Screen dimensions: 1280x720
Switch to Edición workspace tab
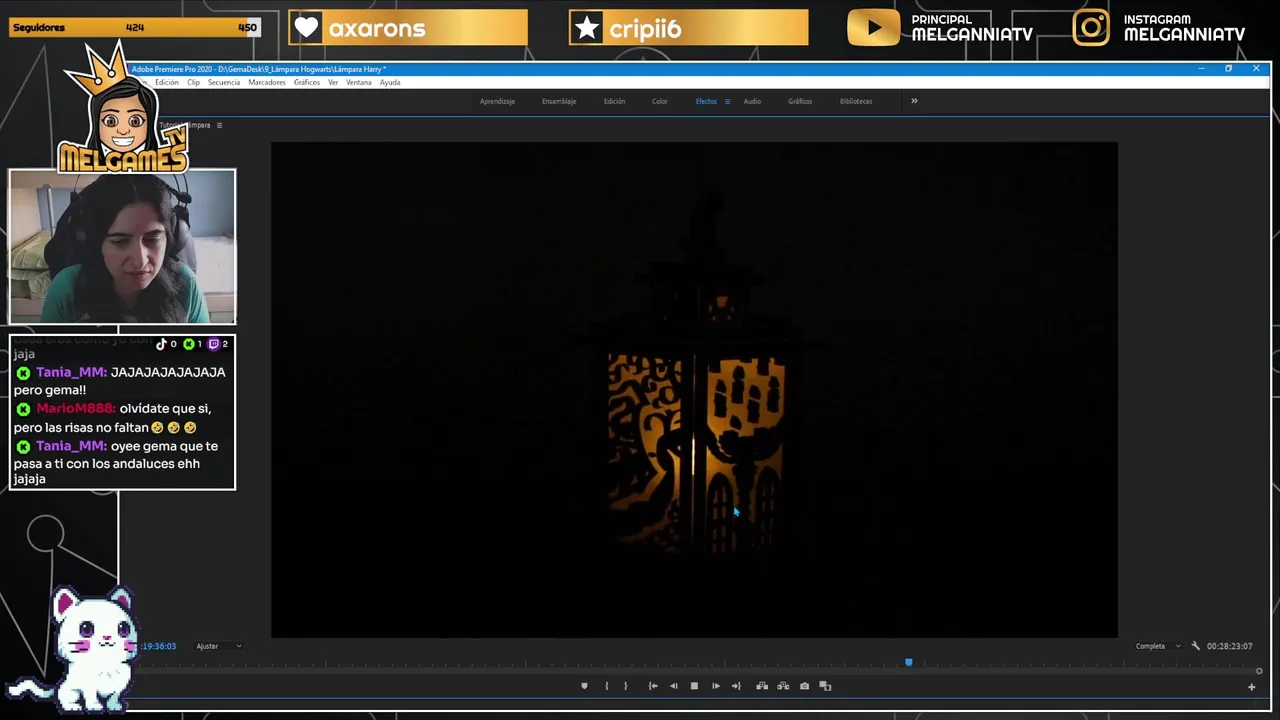coord(614,101)
